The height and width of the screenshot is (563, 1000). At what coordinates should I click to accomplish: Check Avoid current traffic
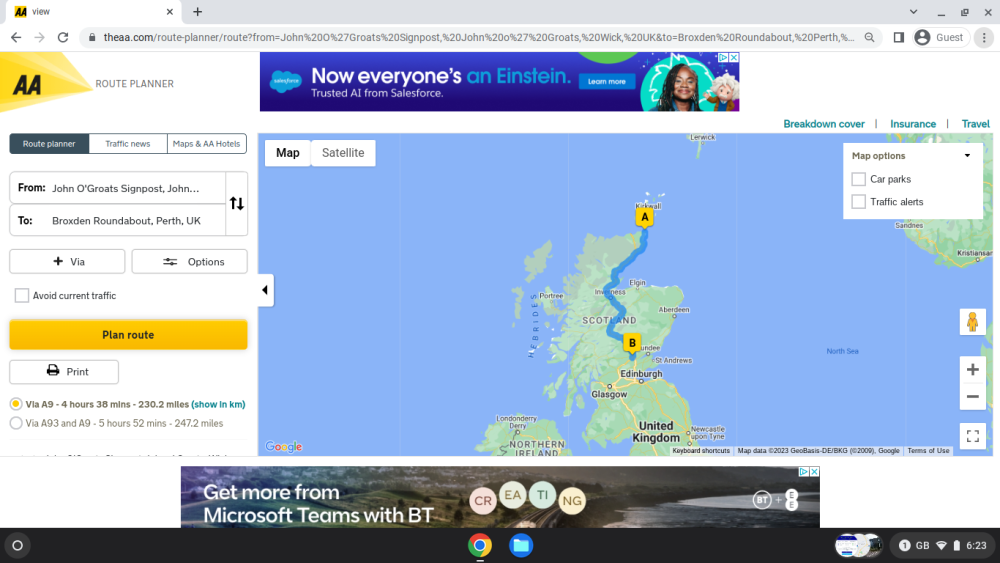click(x=22, y=296)
